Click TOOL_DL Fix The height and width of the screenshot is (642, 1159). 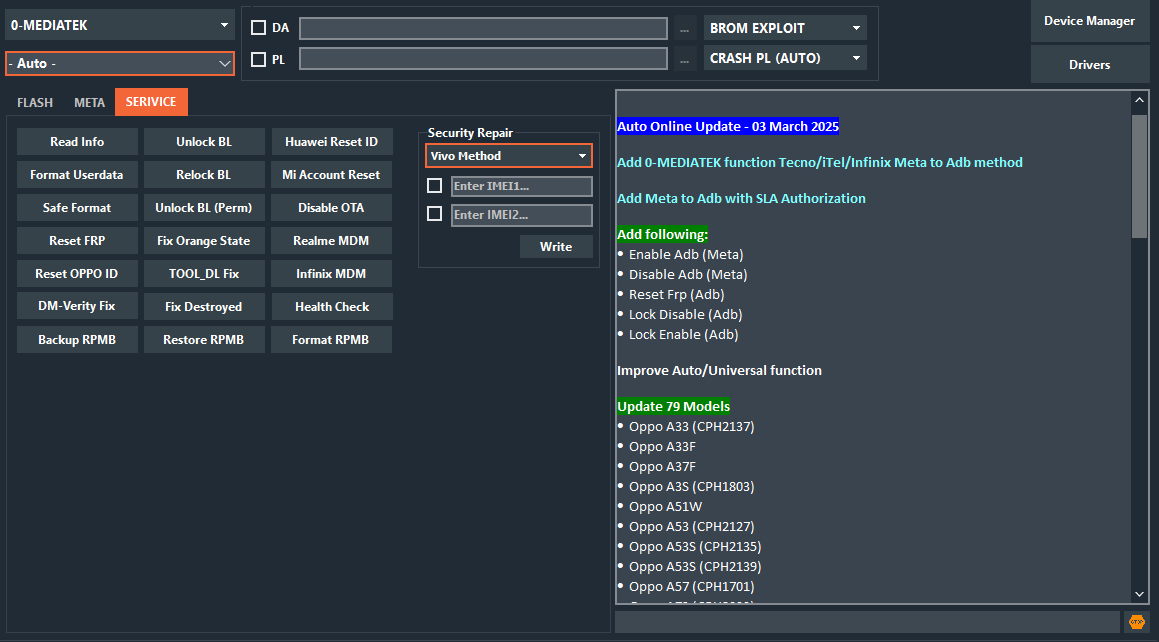(x=204, y=273)
